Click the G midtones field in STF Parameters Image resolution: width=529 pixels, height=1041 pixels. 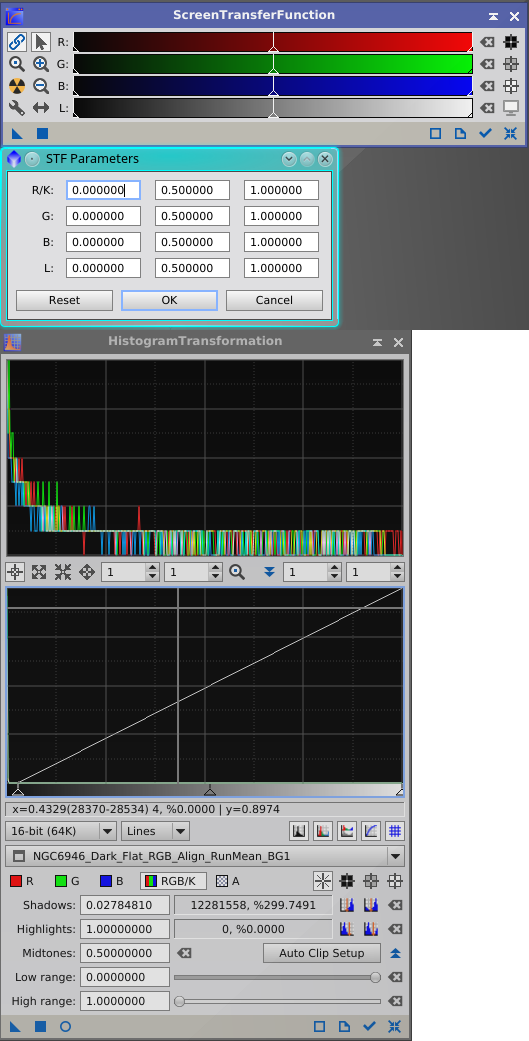[x=192, y=216]
